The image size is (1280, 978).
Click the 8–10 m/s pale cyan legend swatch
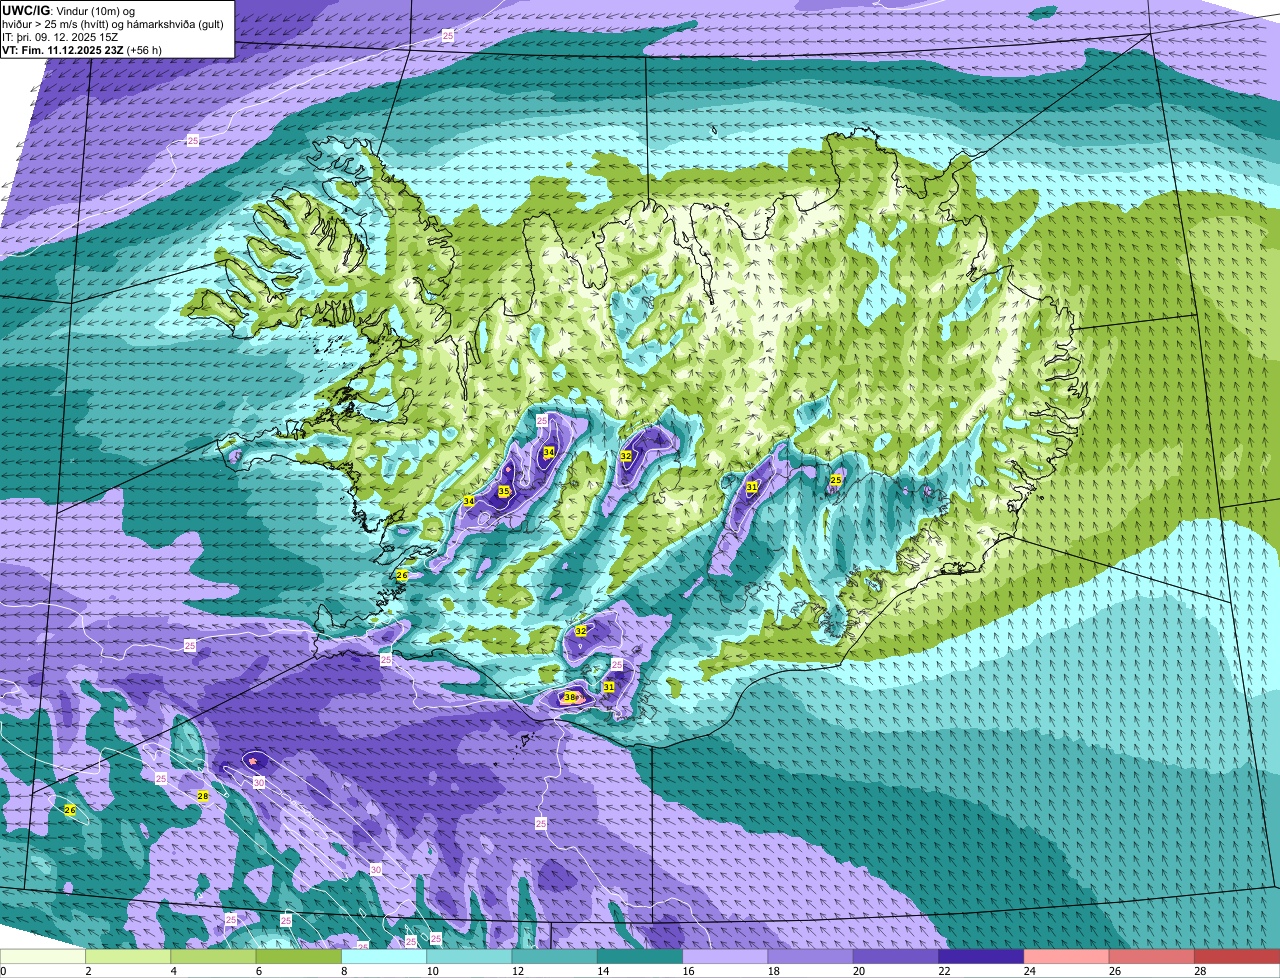pyautogui.click(x=384, y=956)
